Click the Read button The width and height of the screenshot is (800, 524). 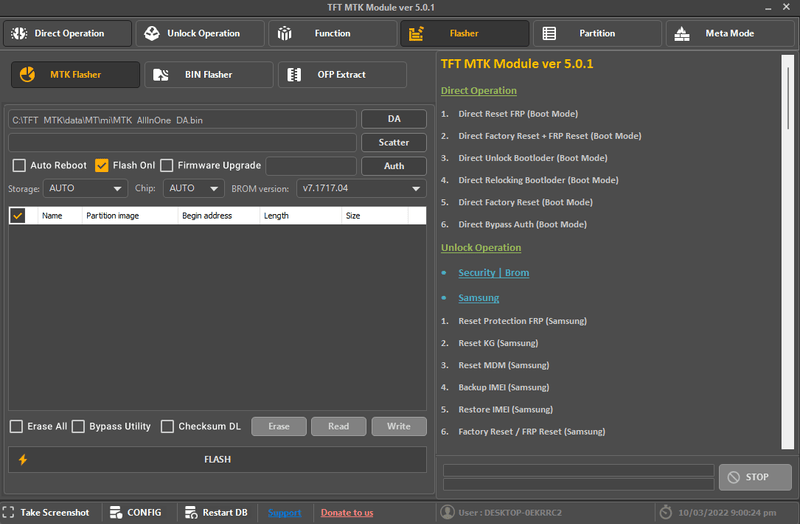[x=339, y=426]
